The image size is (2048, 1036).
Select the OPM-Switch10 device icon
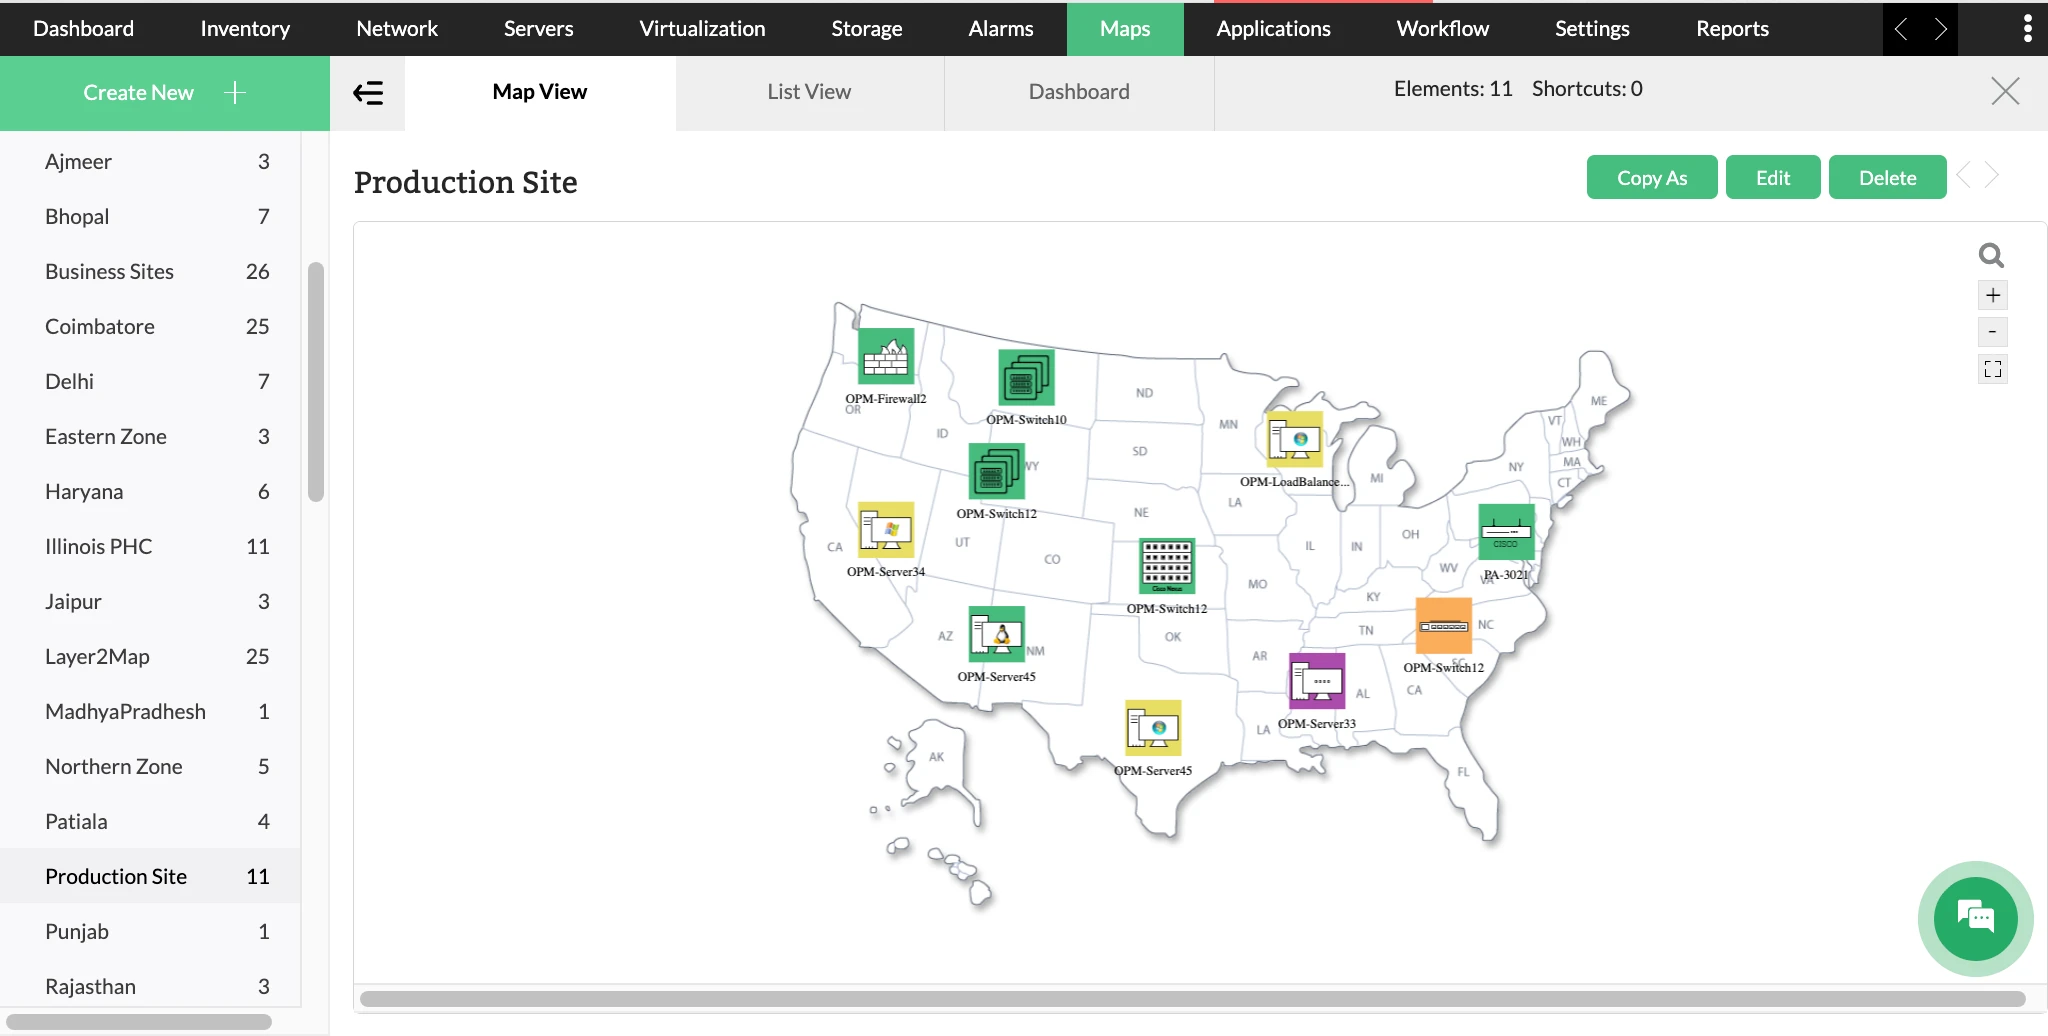pyautogui.click(x=1026, y=378)
